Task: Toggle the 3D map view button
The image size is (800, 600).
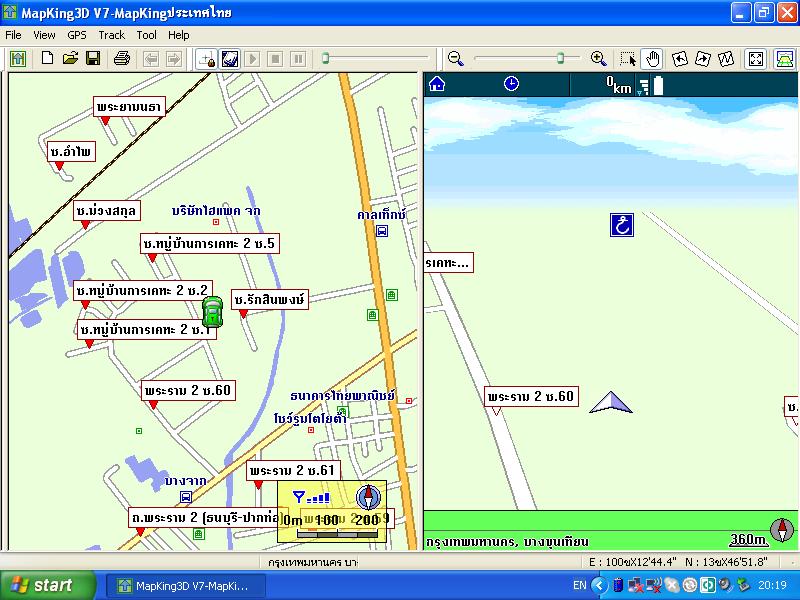Action: click(x=784, y=59)
